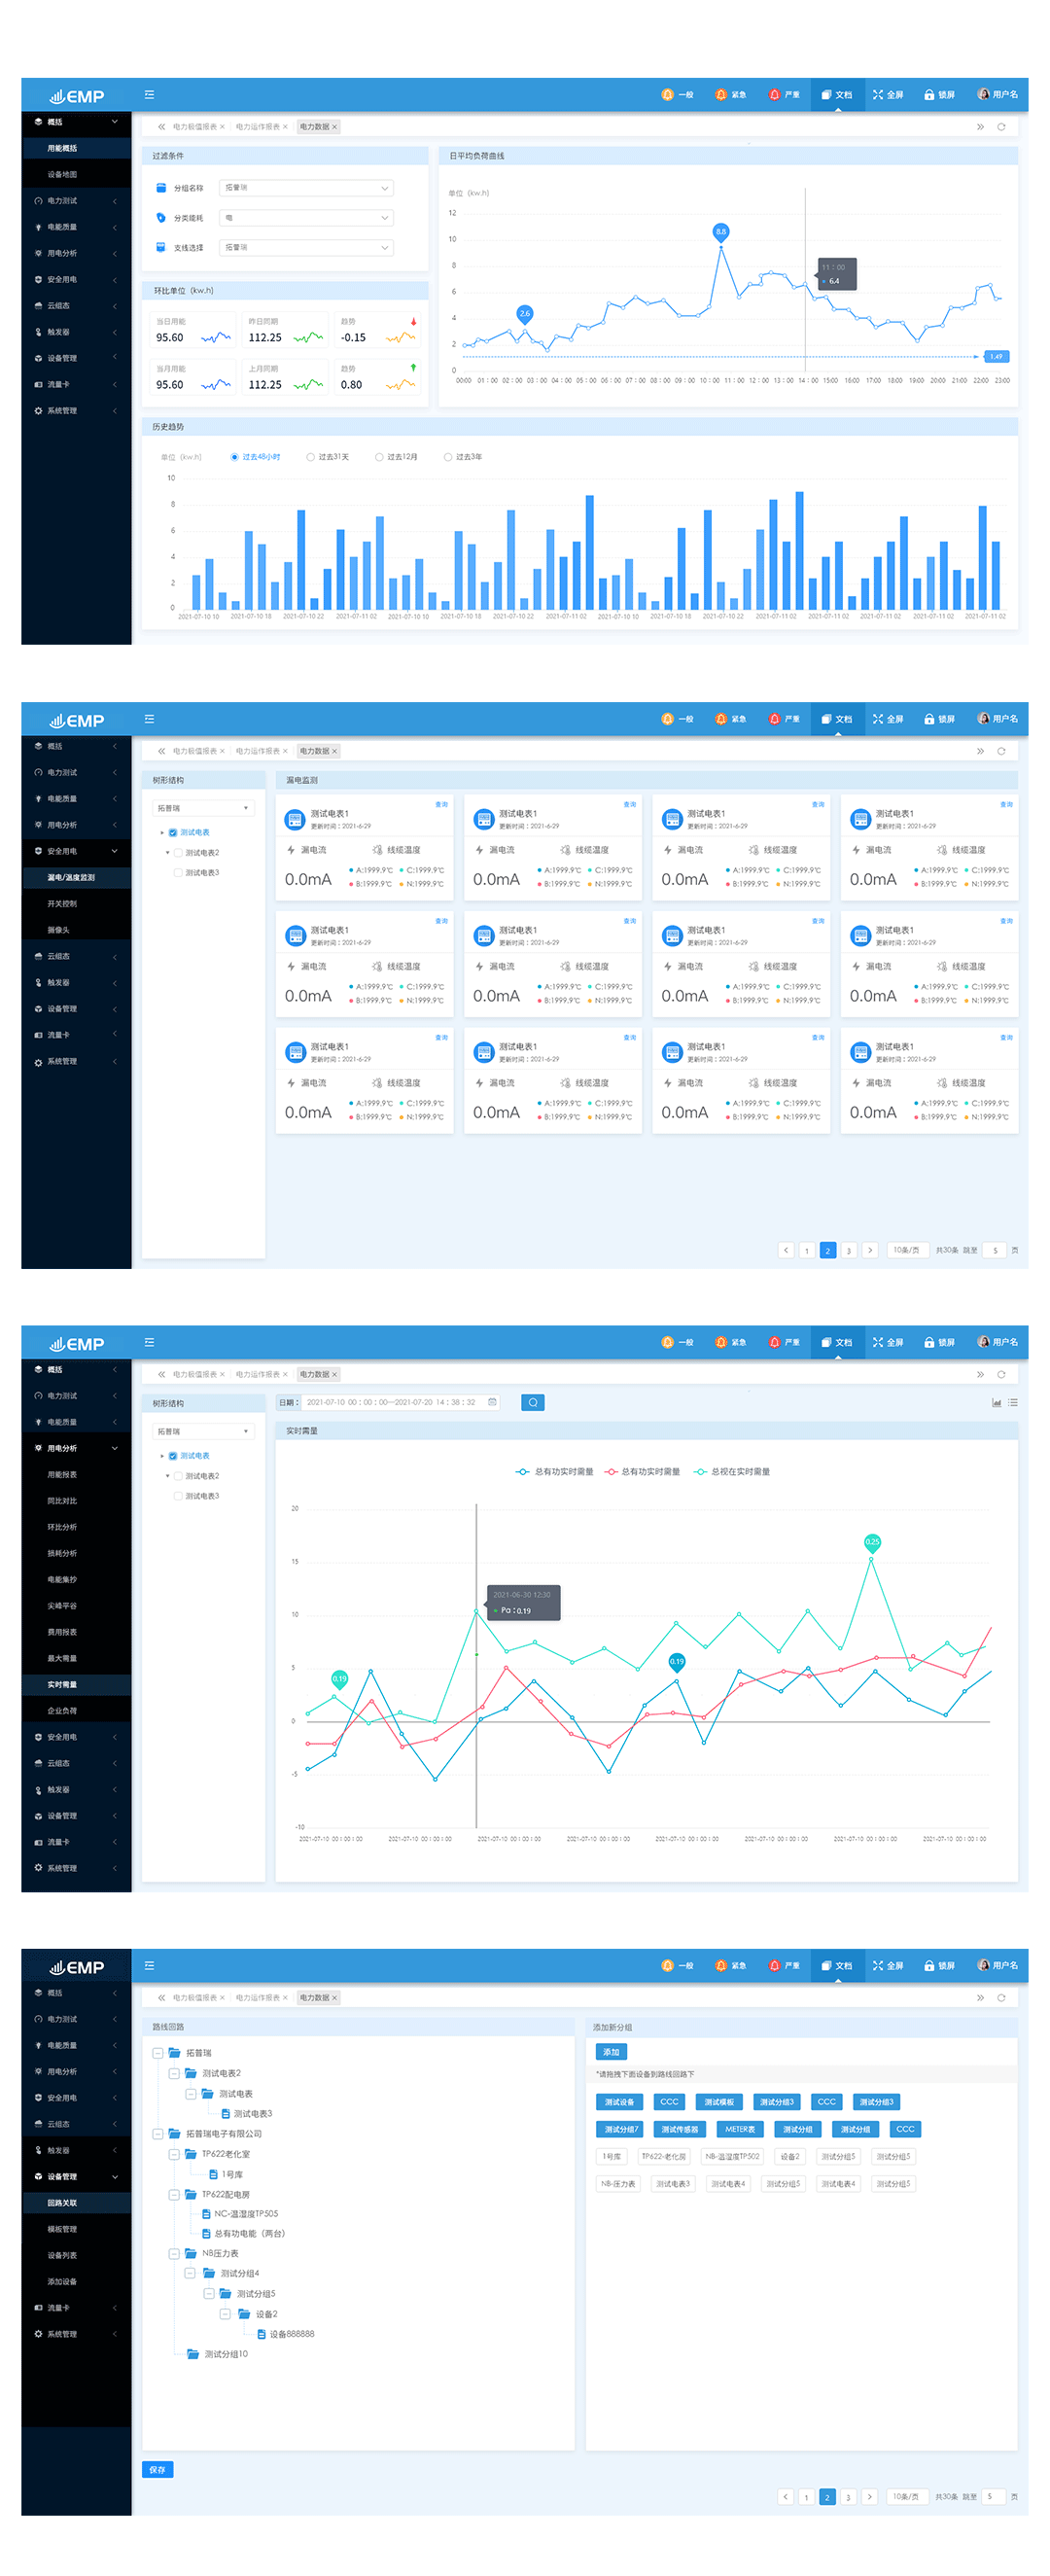Screen dimensions: 1050x2576
Task: Click the METER表 device tag
Action: pos(740,2129)
